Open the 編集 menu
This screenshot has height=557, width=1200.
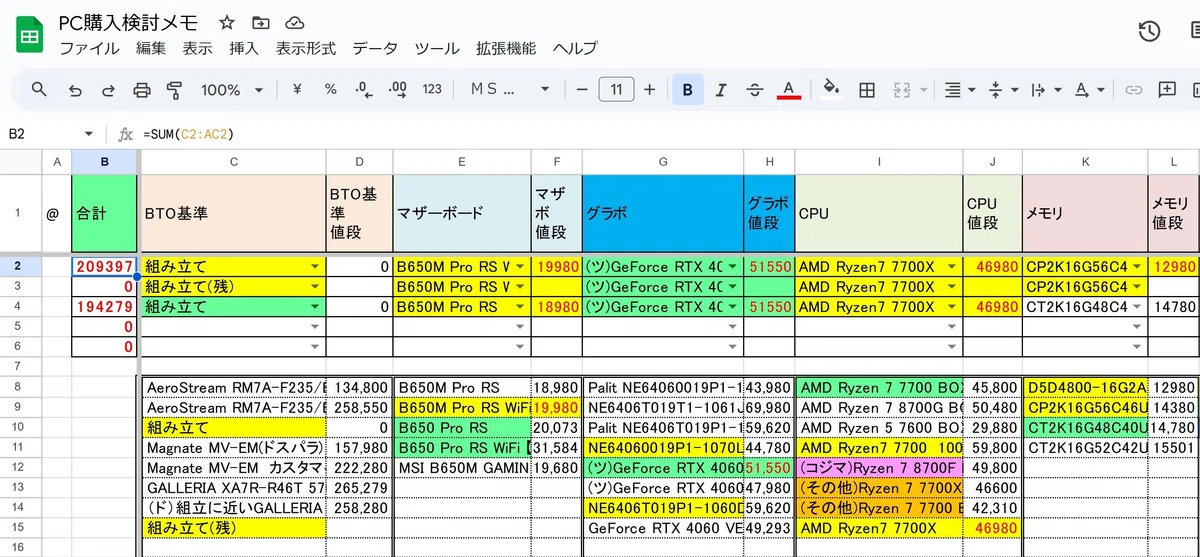click(151, 48)
